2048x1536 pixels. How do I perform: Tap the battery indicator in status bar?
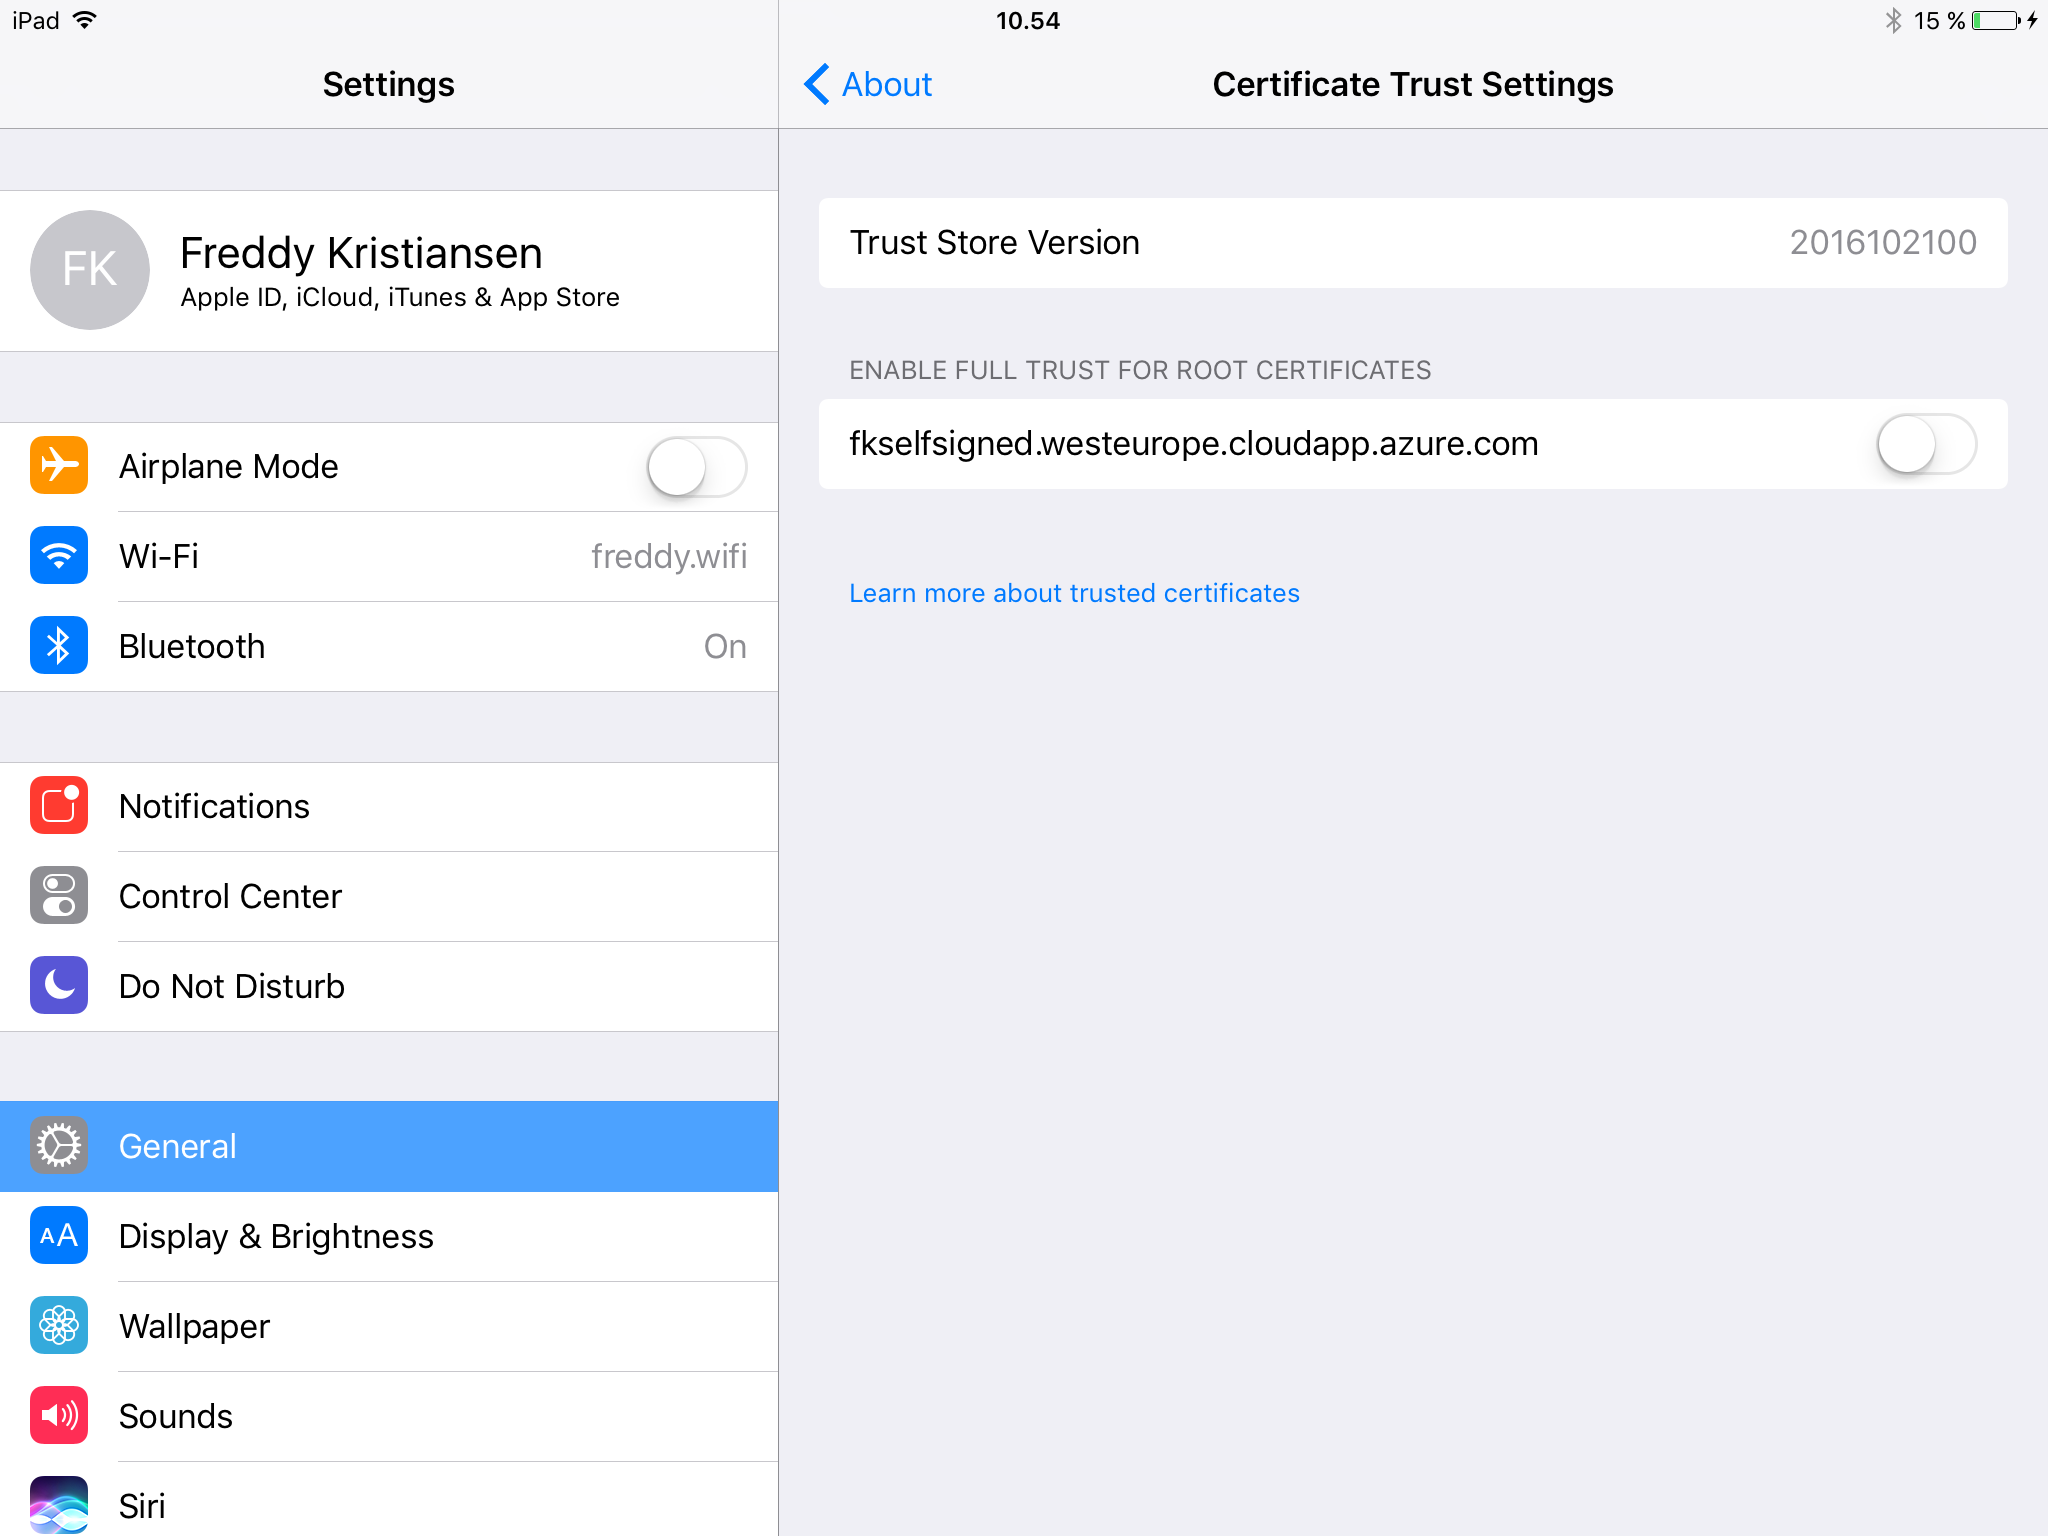click(1996, 21)
